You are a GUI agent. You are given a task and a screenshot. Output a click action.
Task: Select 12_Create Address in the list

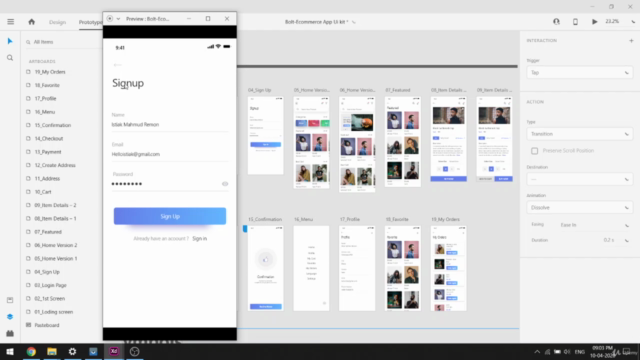pyautogui.click(x=55, y=165)
